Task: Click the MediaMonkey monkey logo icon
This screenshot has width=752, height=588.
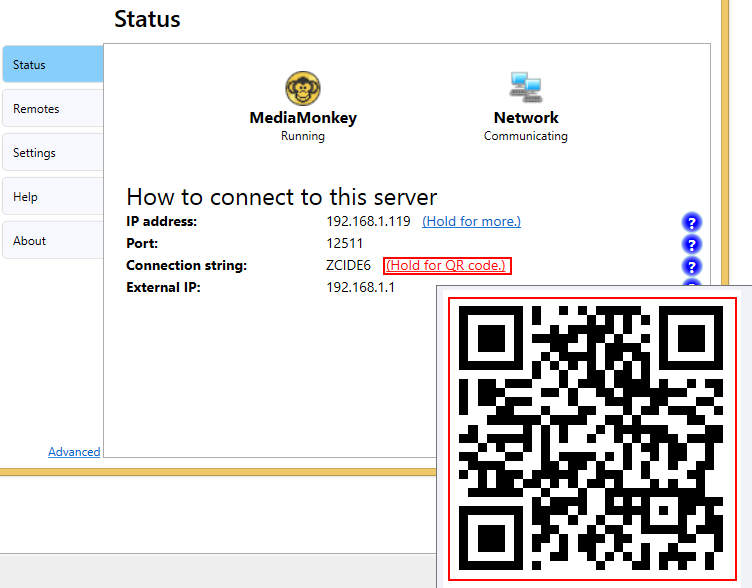Action: click(303, 88)
